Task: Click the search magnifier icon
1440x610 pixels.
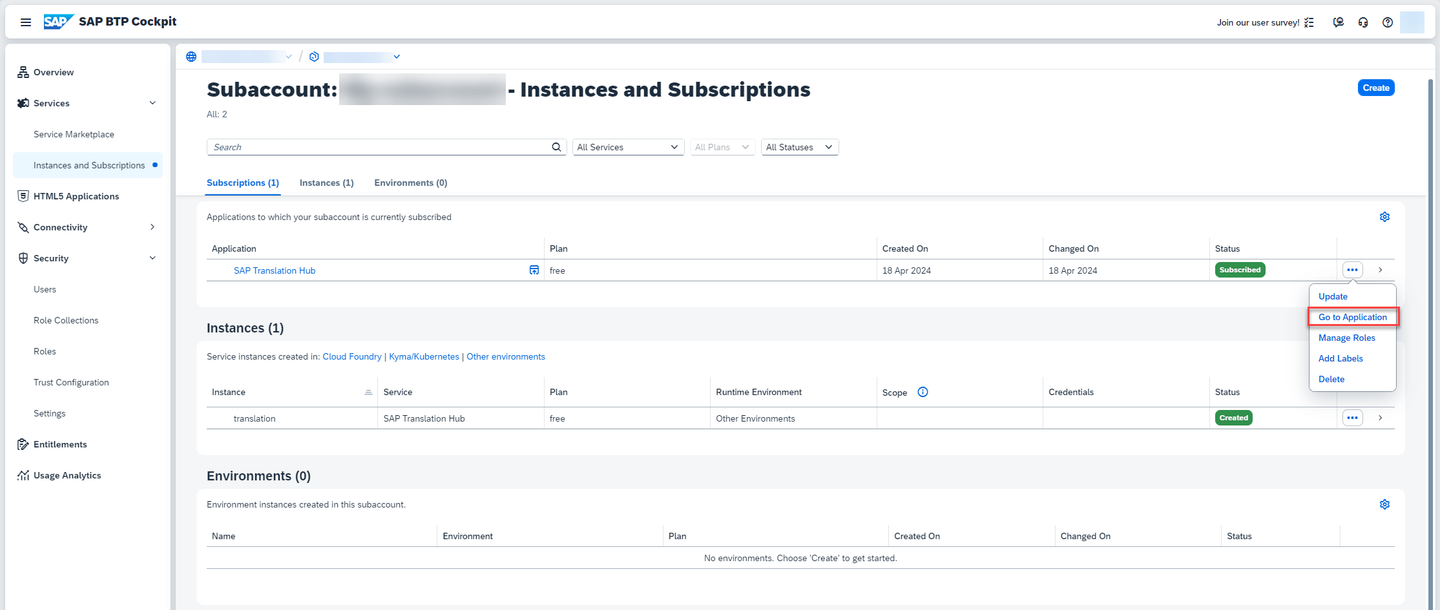Action: coord(558,147)
